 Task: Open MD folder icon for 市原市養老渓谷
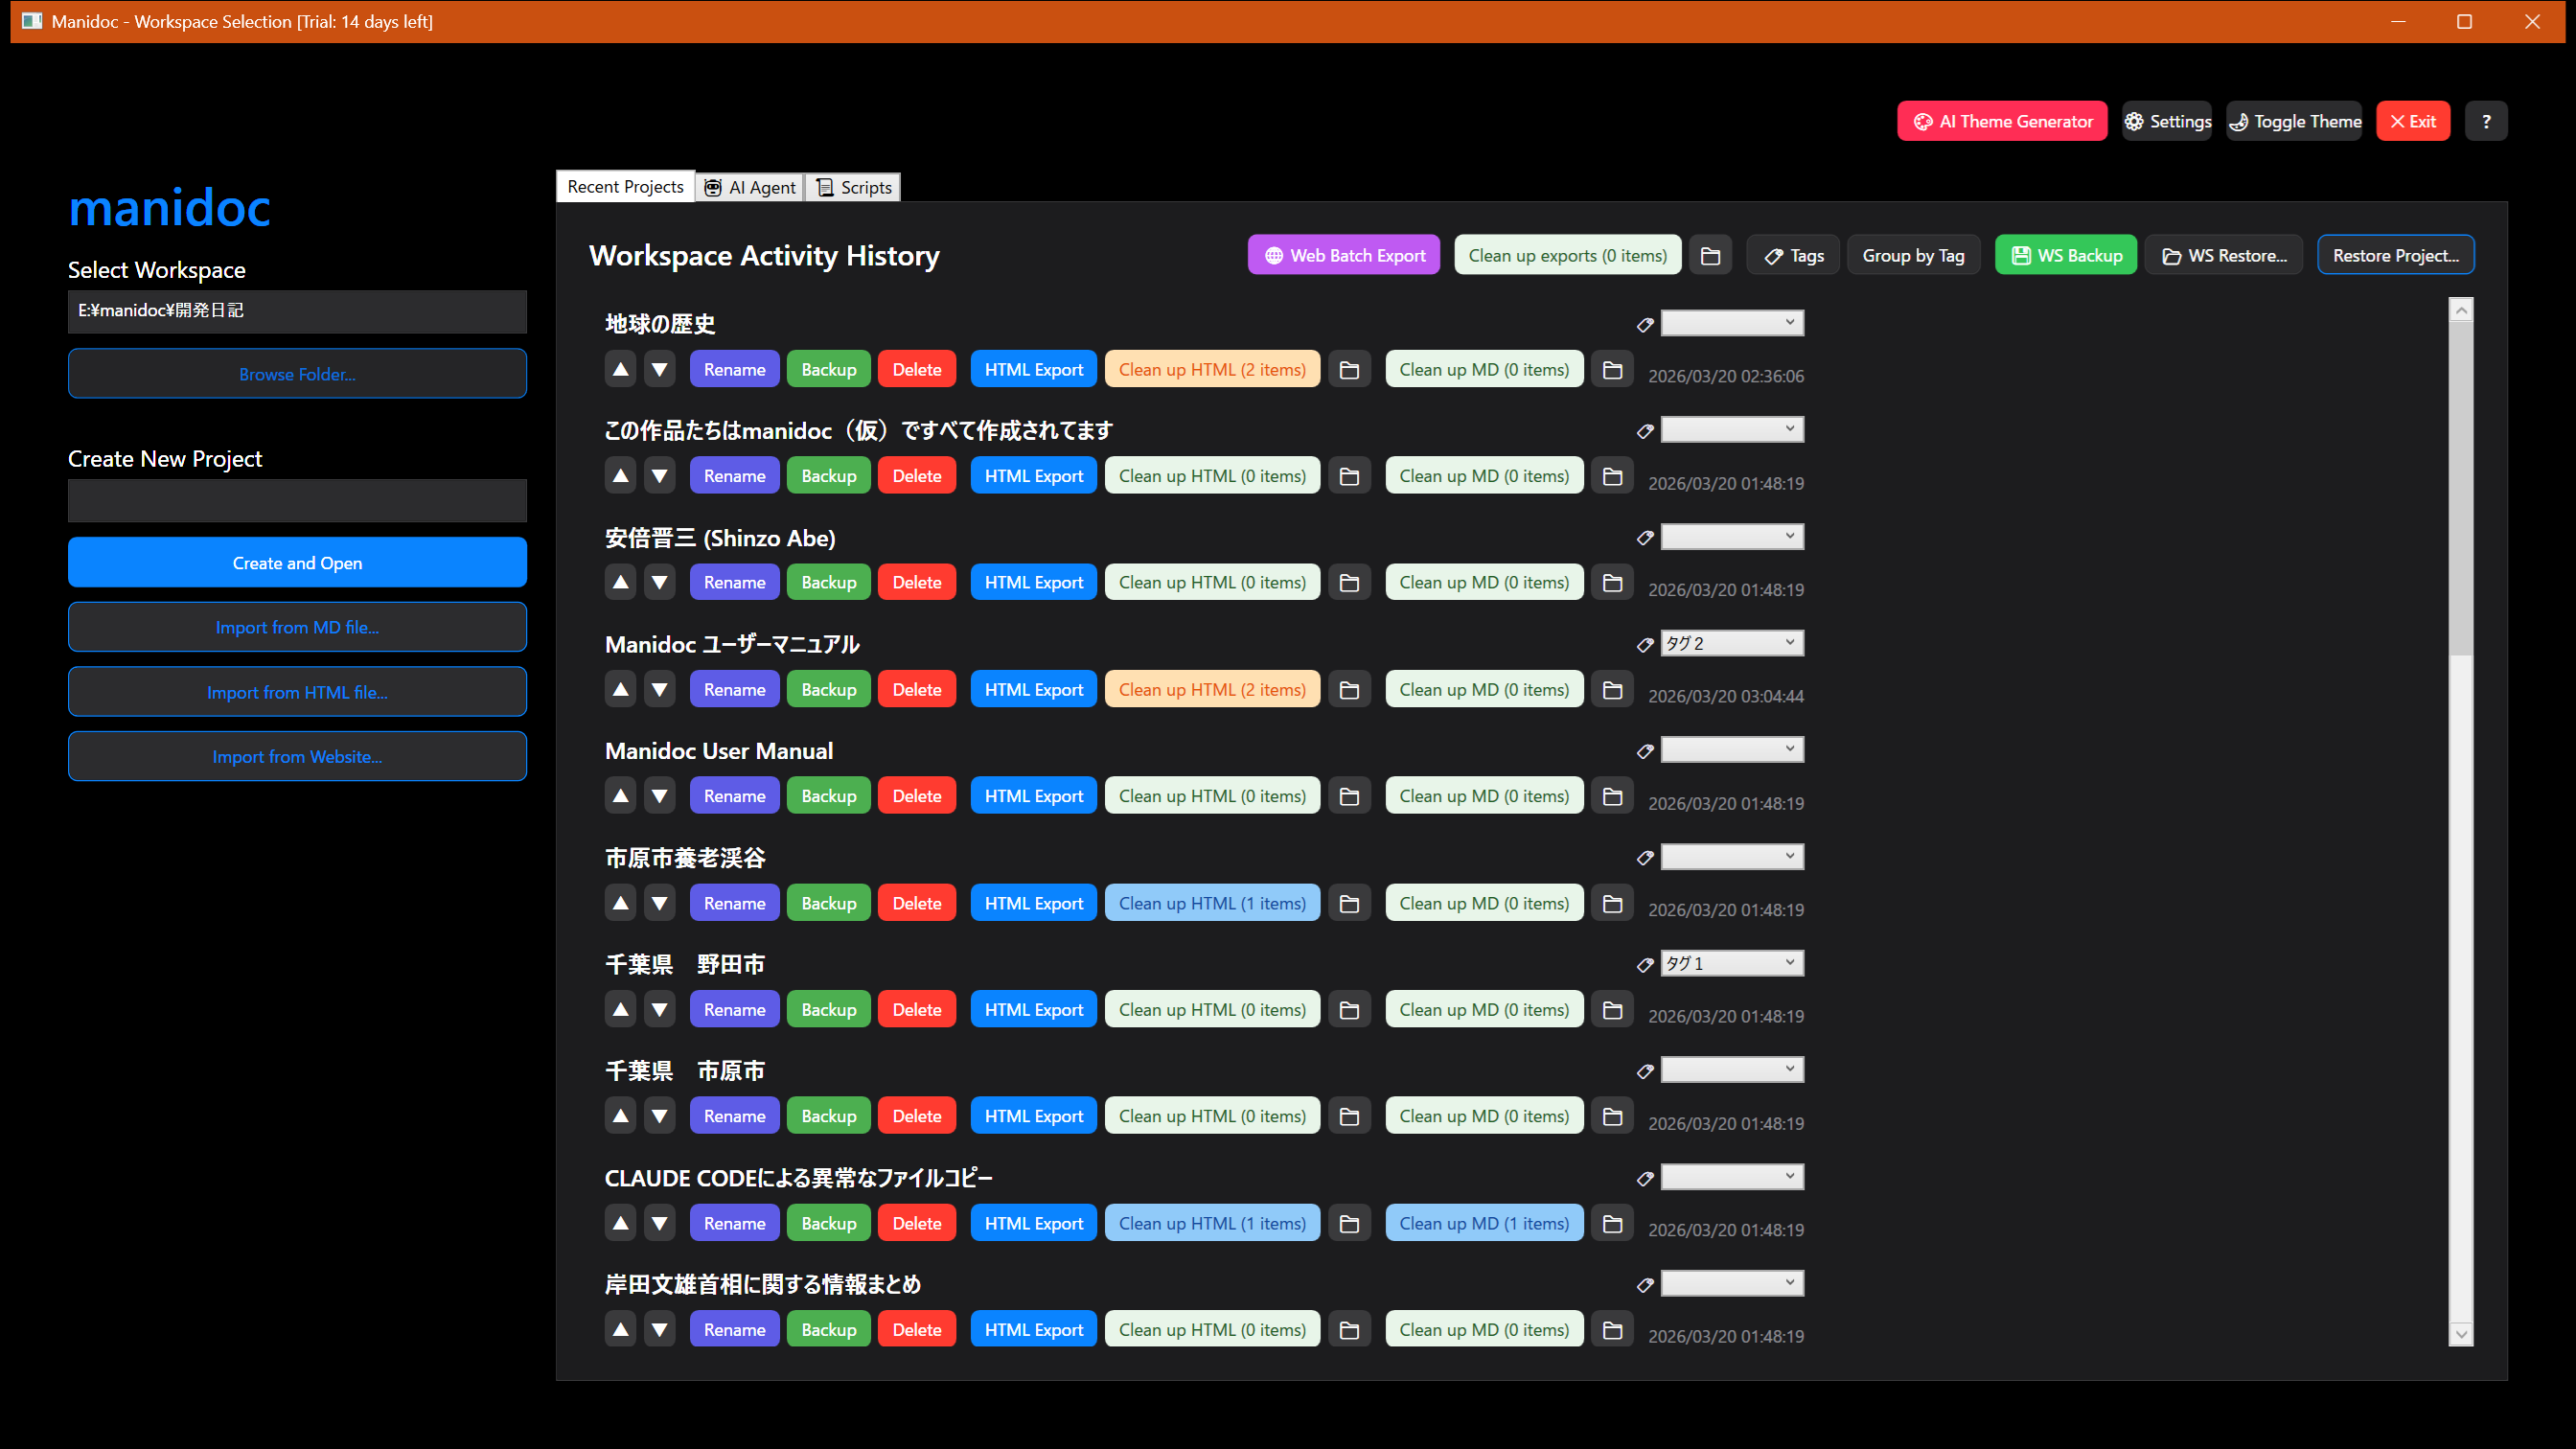1612,904
